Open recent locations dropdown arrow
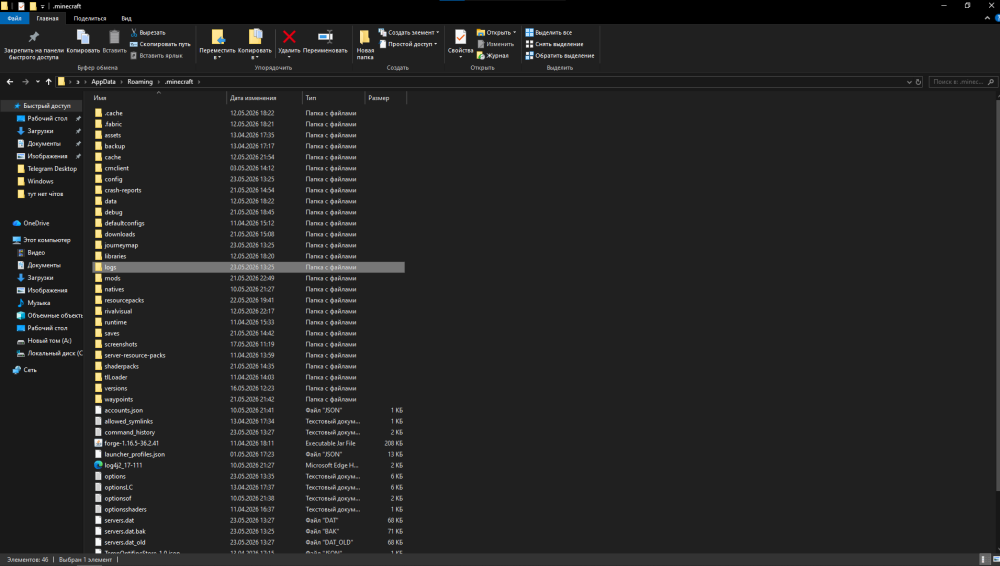 (38, 82)
